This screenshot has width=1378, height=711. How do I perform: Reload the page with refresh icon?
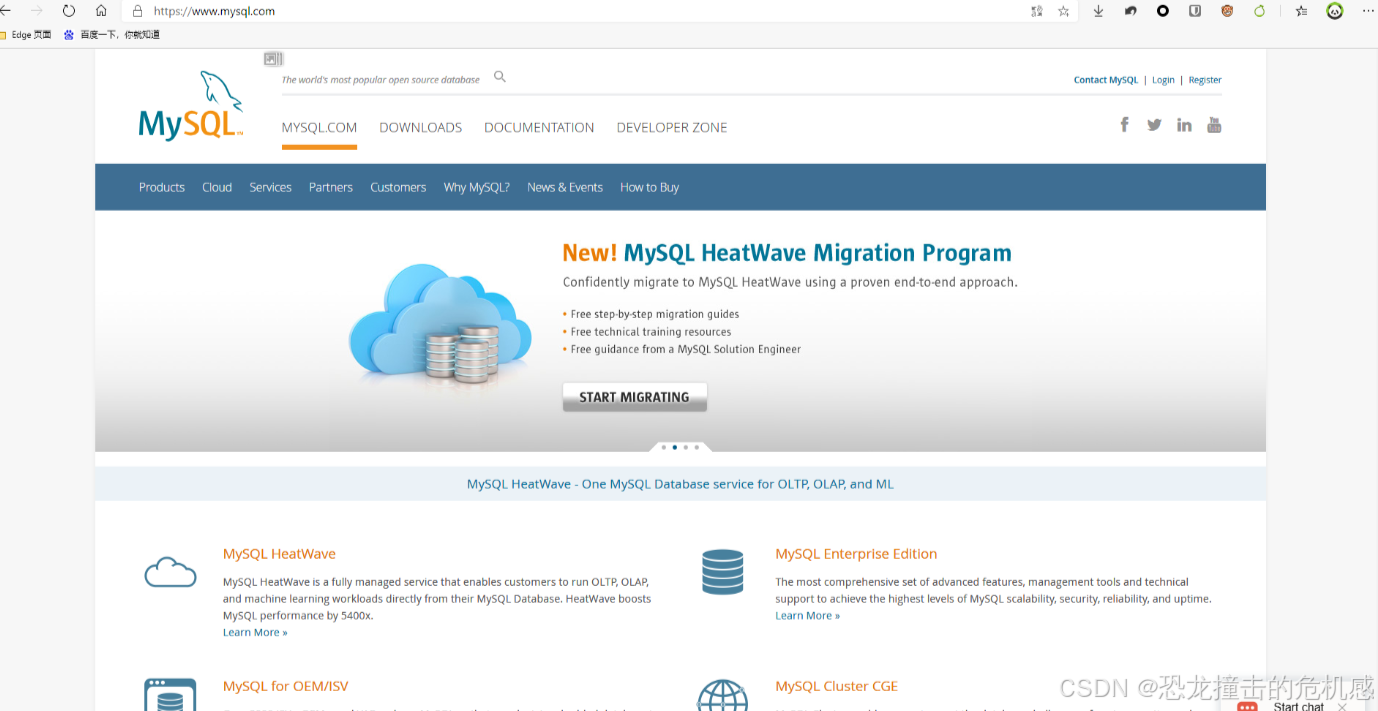[x=69, y=11]
